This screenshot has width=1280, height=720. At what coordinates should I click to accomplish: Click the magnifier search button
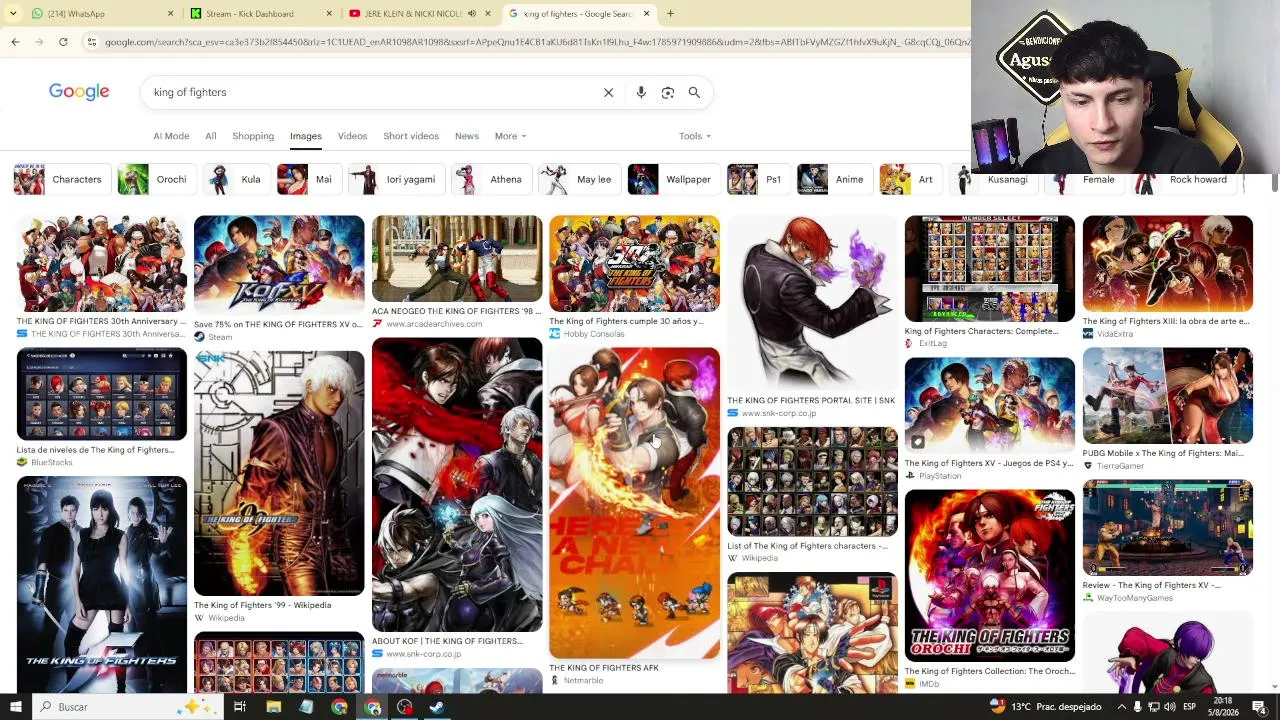coord(694,93)
